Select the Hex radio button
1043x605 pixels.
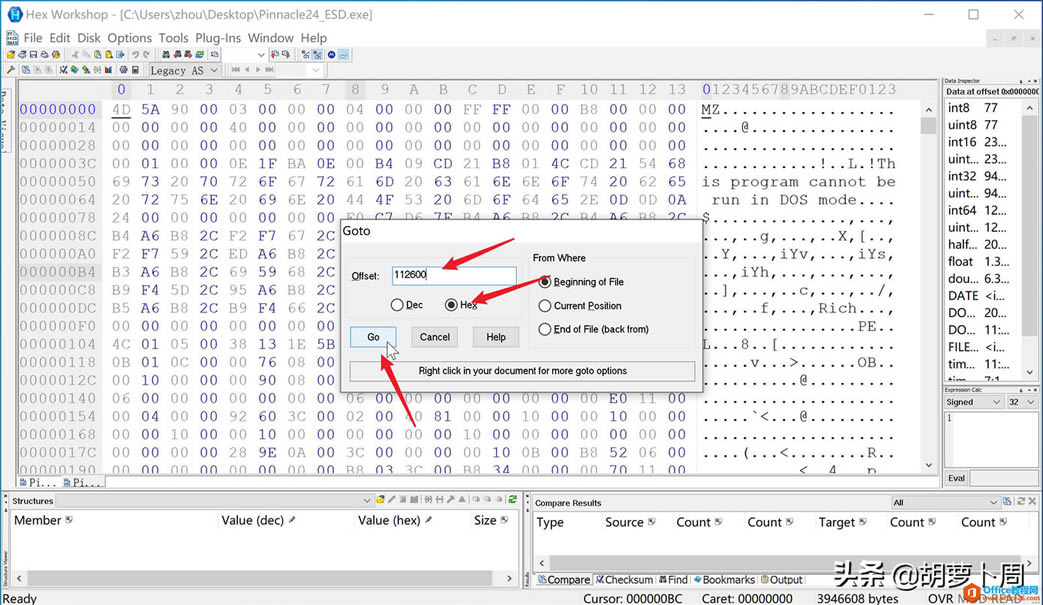[x=451, y=304]
